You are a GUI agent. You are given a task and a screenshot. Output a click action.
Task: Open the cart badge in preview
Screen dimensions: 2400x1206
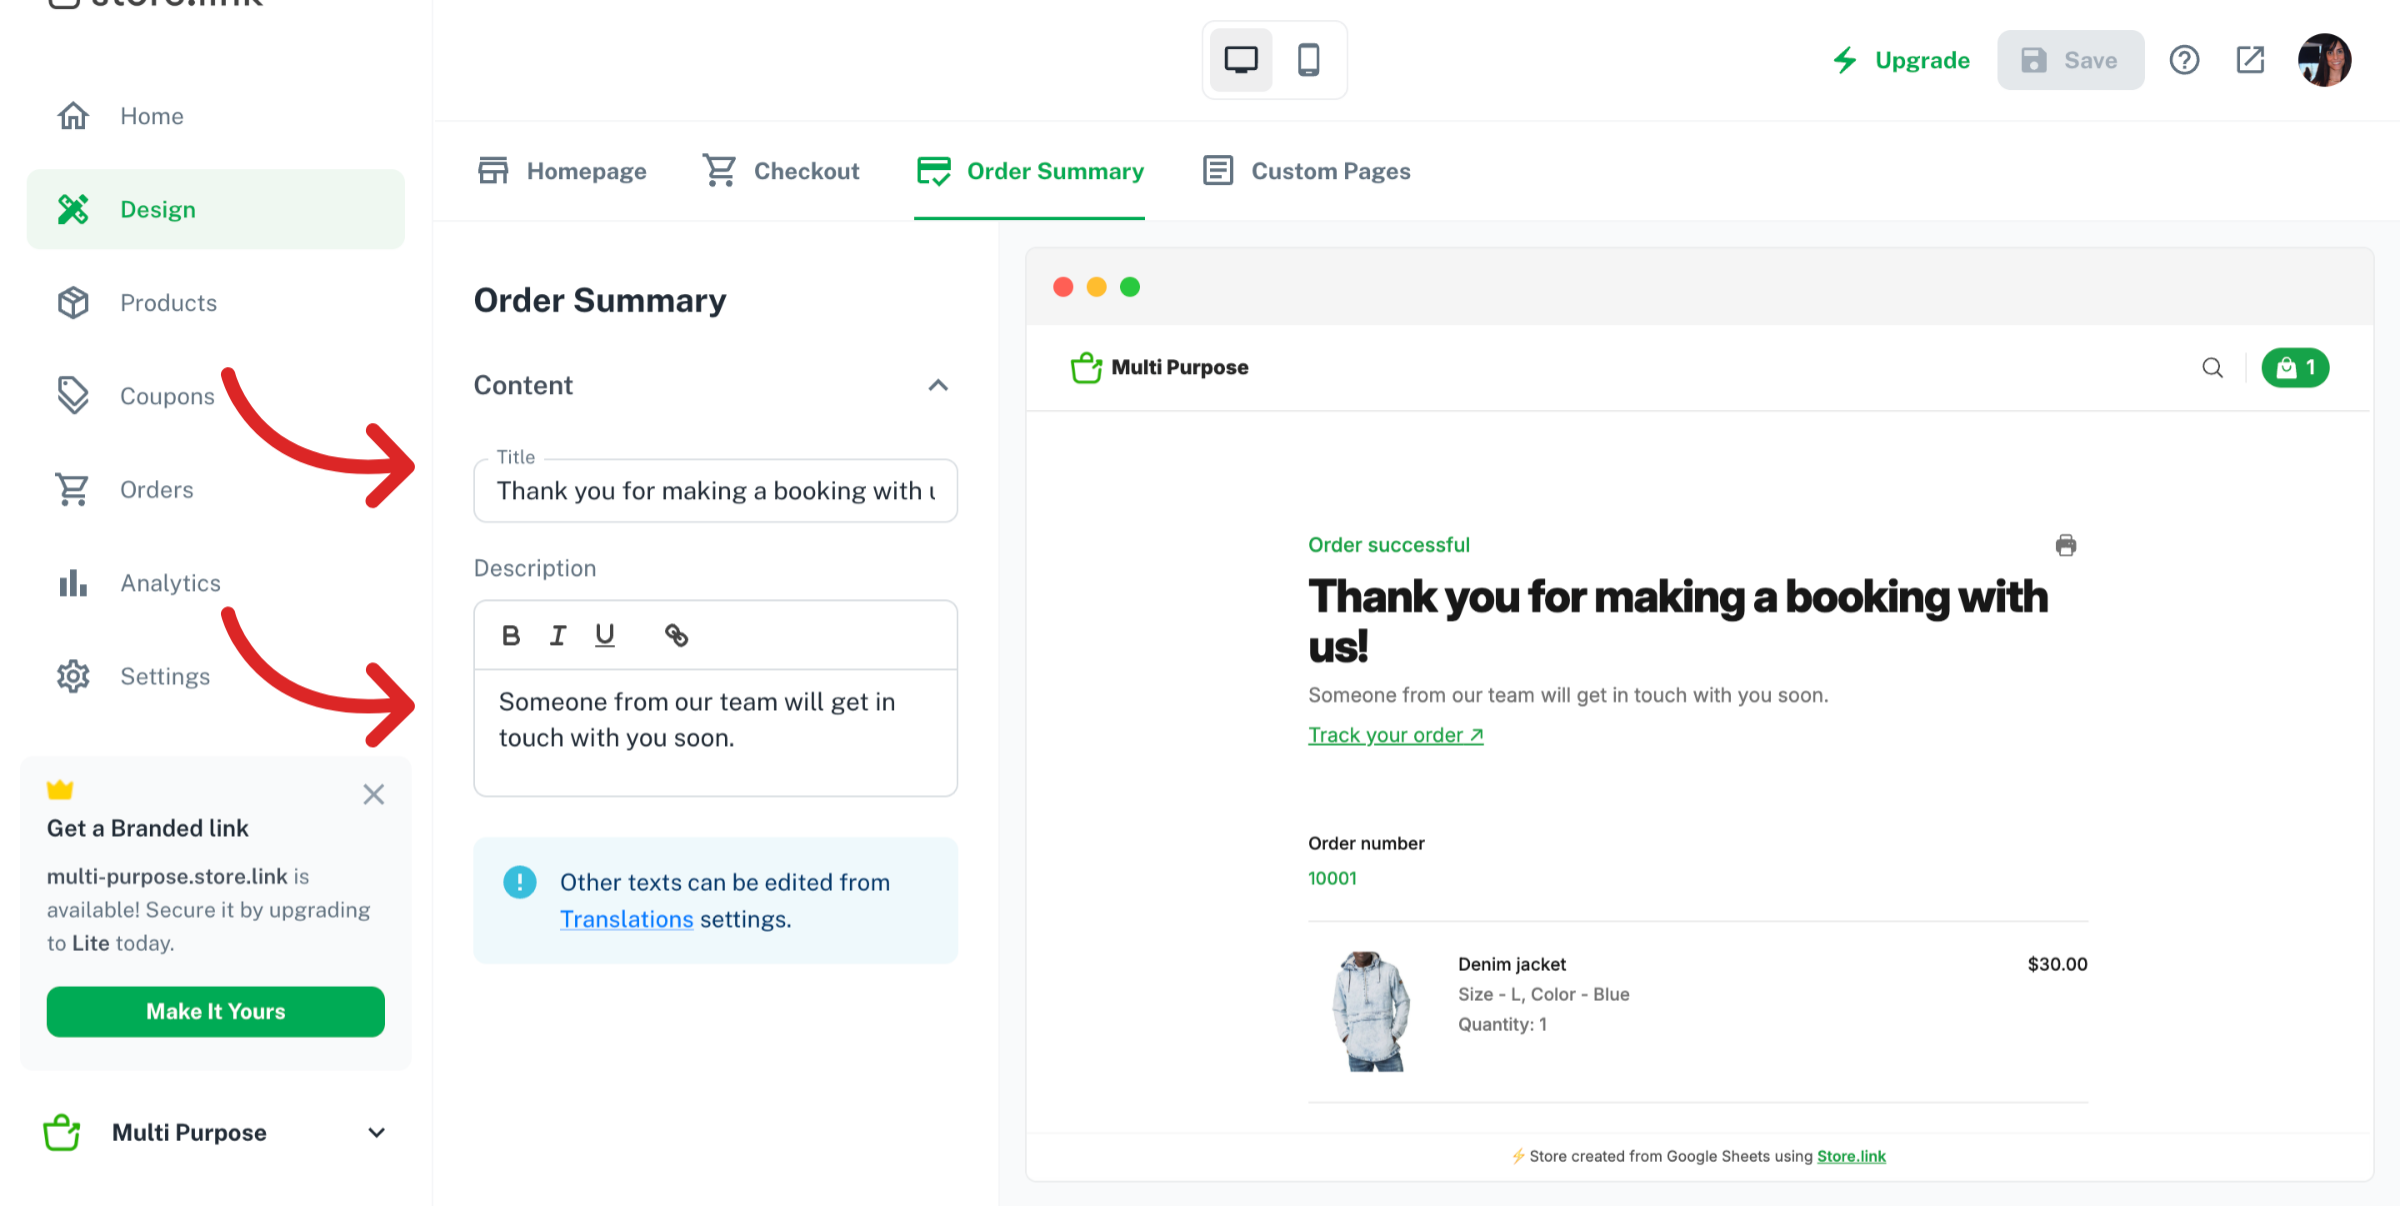coord(2295,368)
